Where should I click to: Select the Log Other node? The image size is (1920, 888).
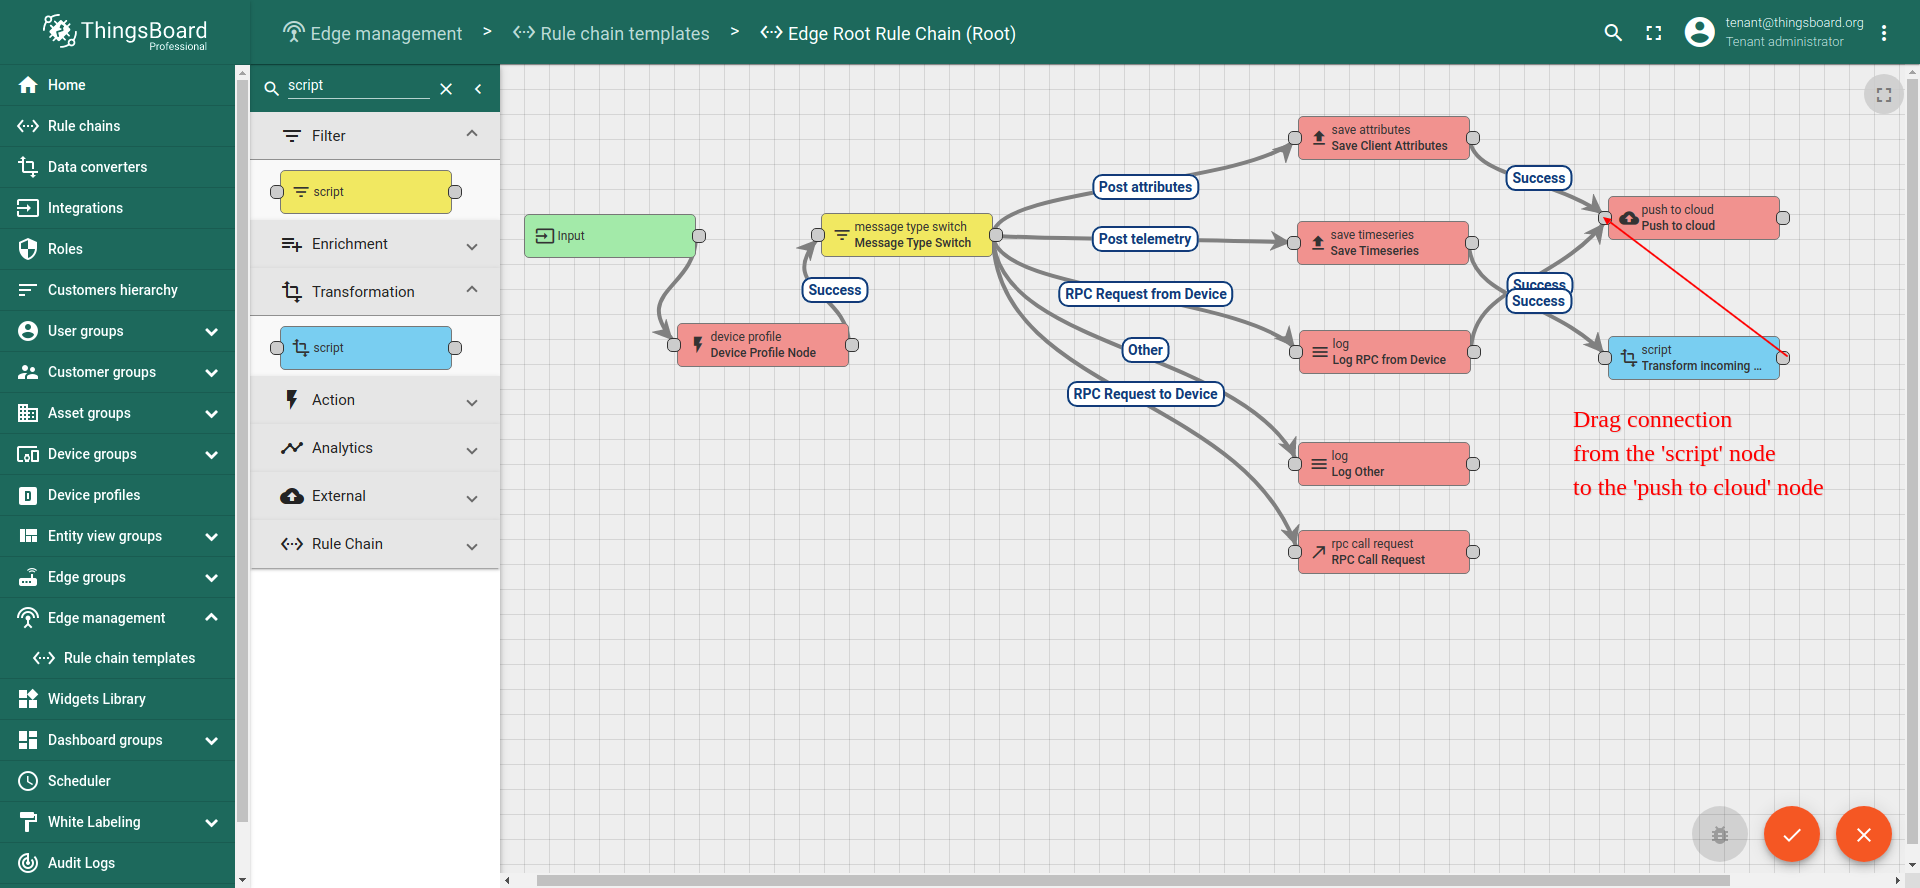(x=1384, y=464)
